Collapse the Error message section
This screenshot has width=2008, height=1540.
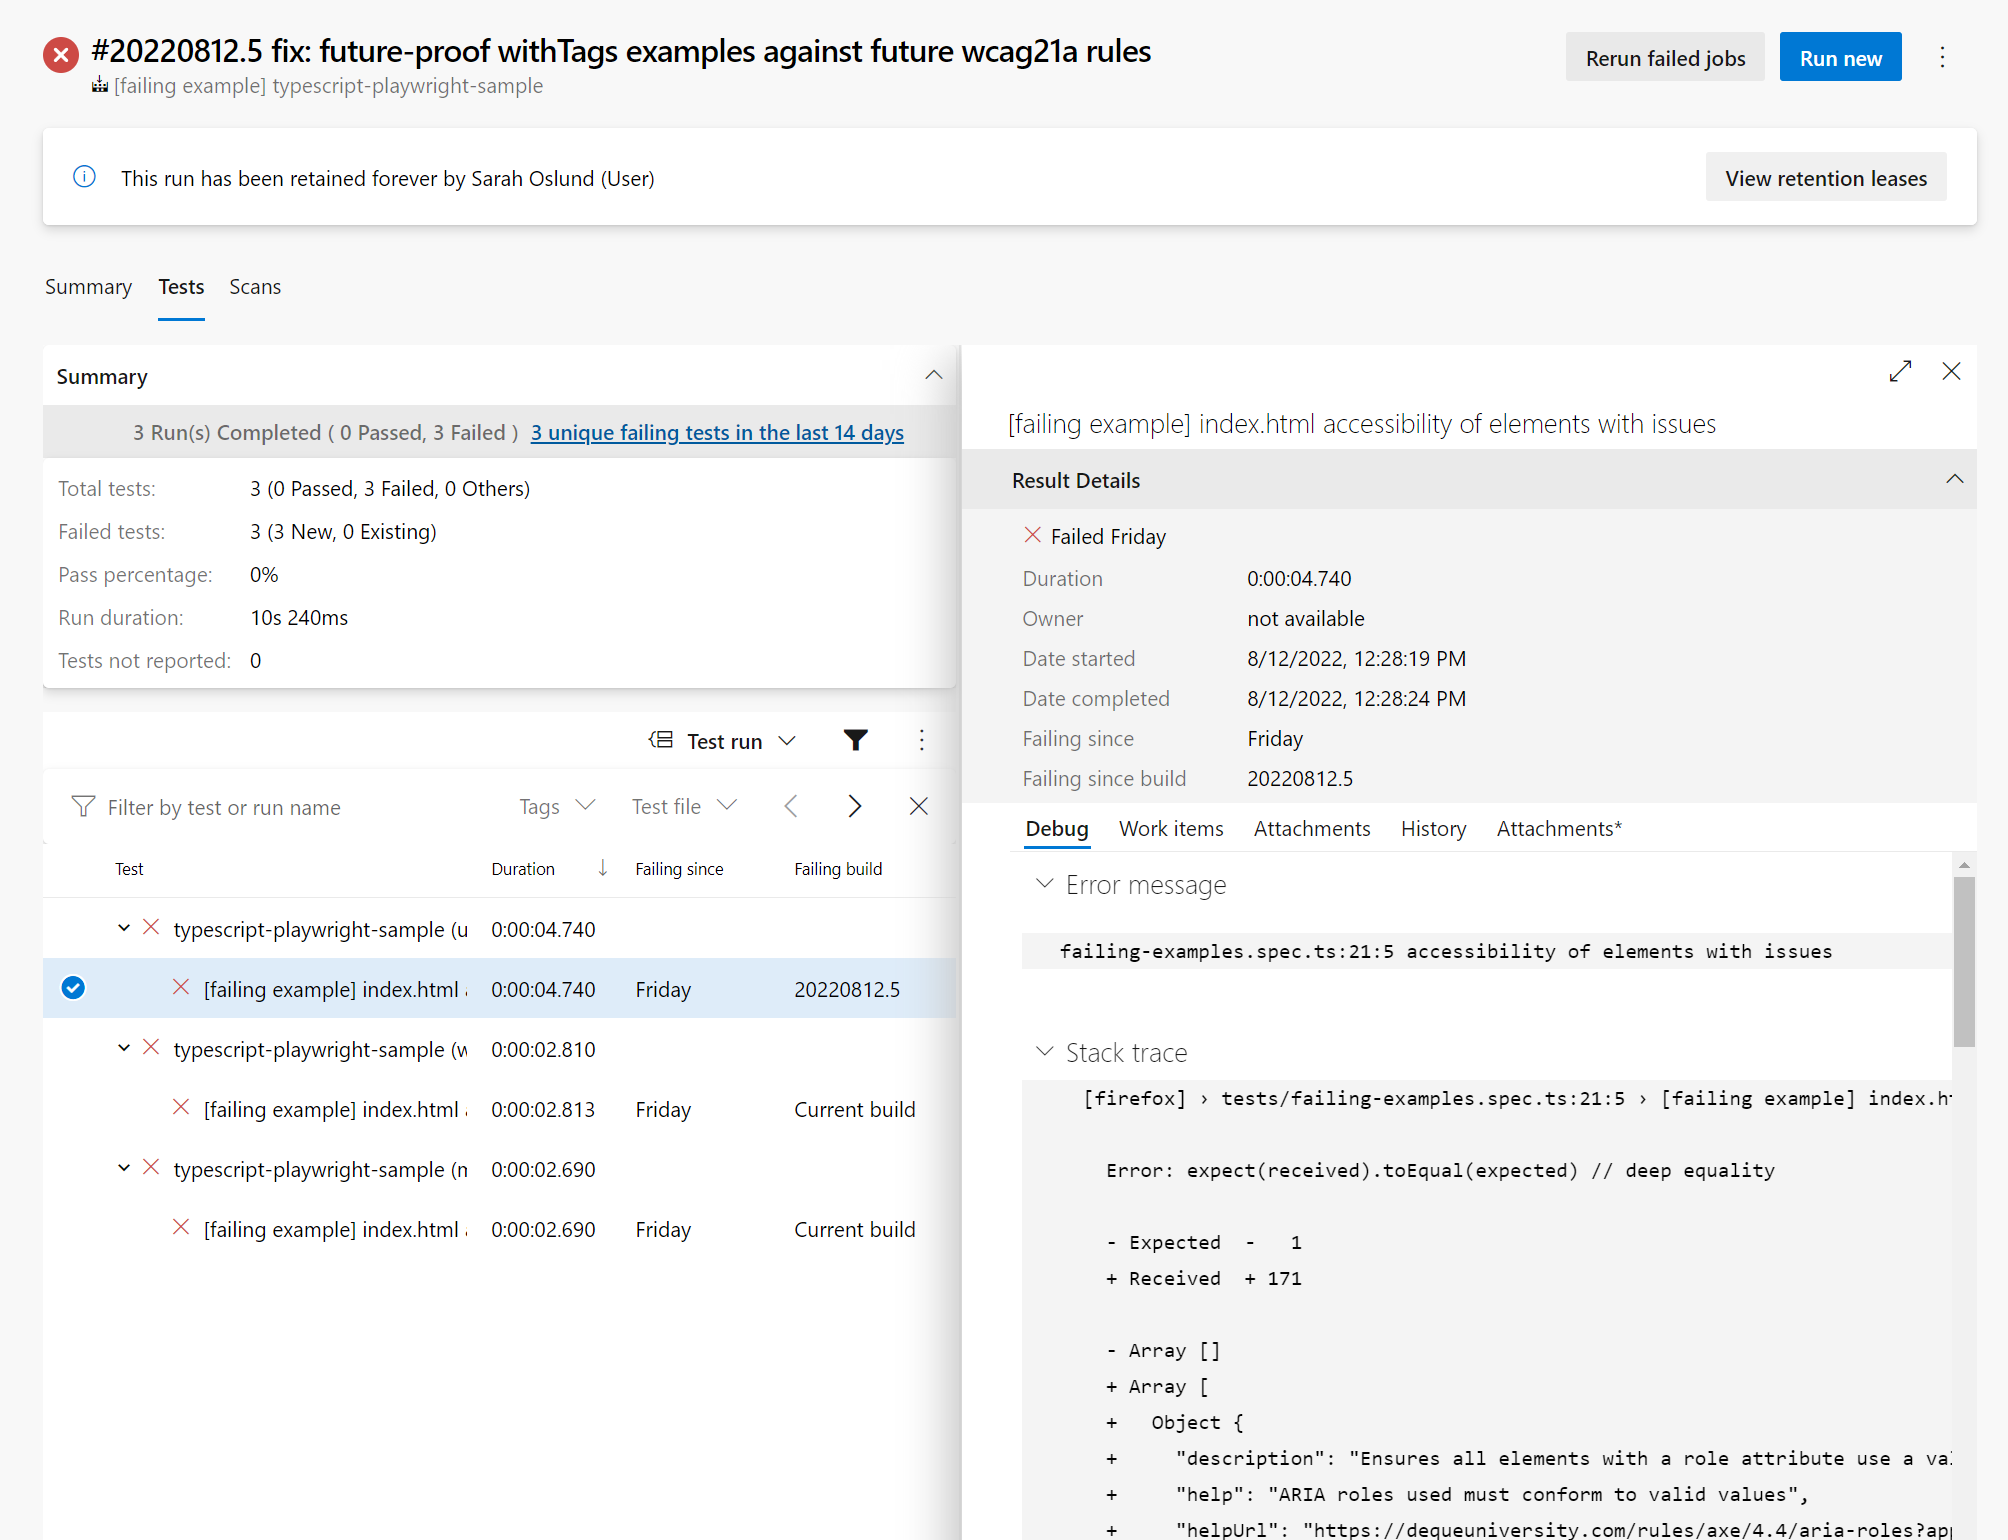coord(1044,884)
